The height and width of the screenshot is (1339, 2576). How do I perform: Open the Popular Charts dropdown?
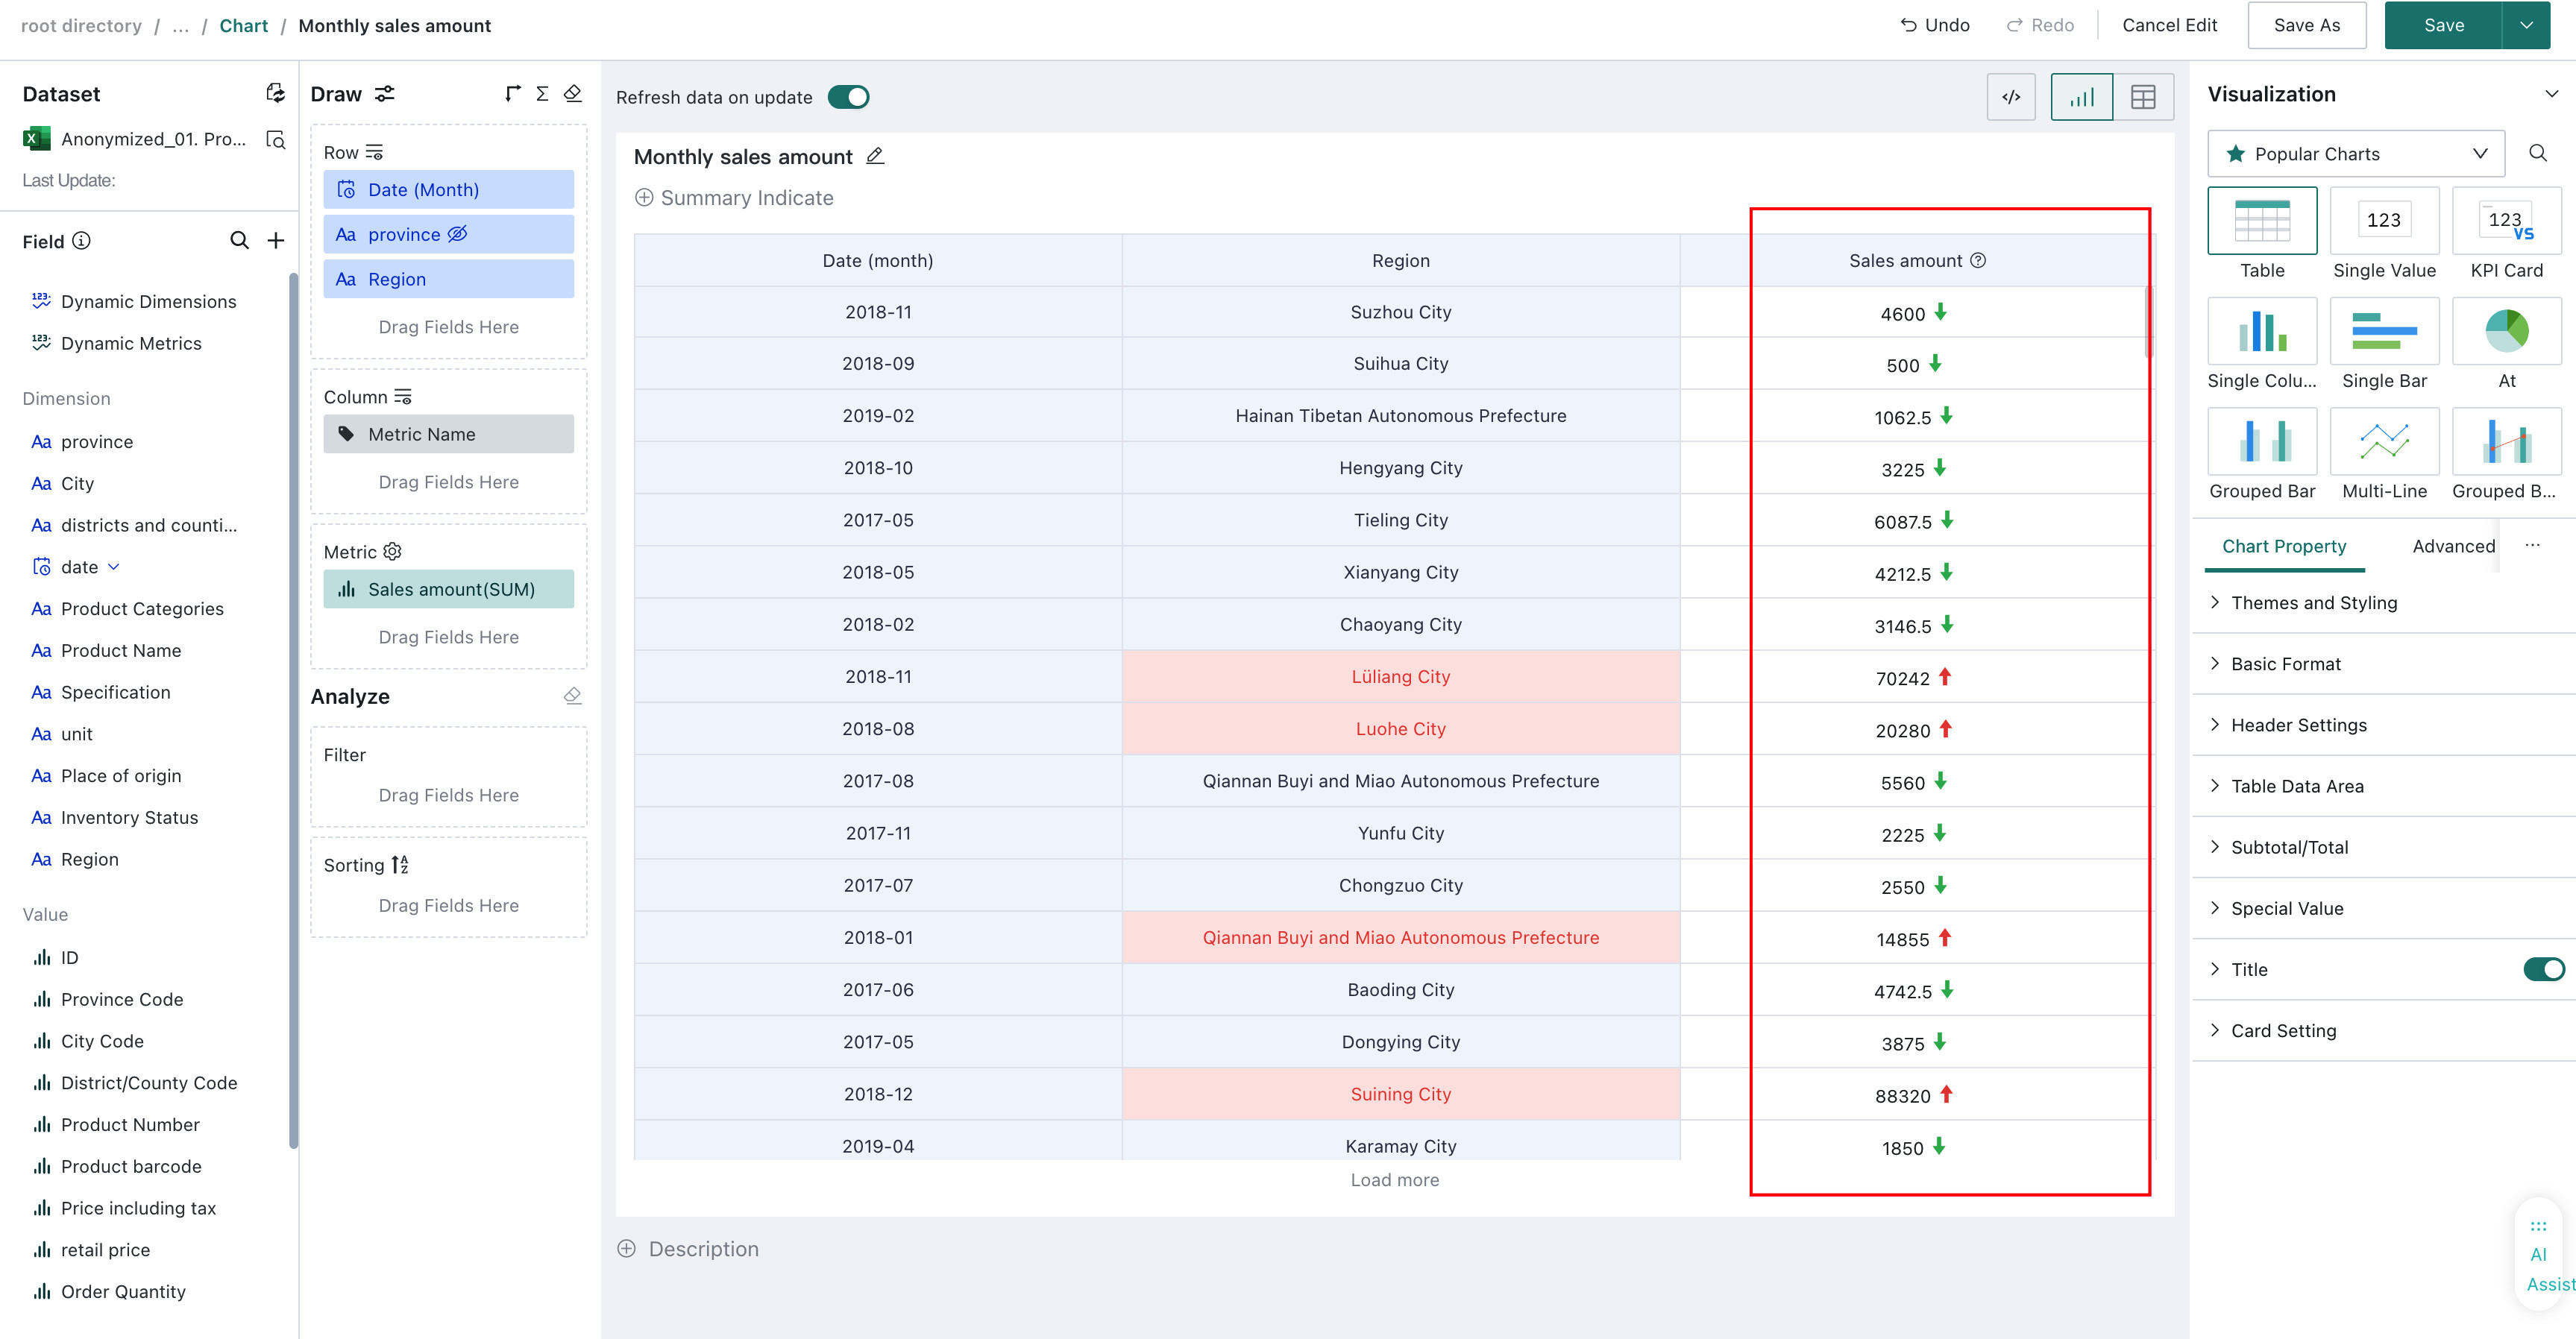click(2355, 153)
